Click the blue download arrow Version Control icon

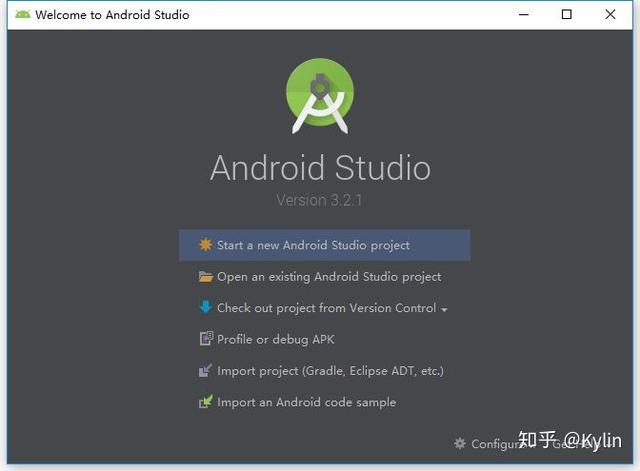click(205, 307)
